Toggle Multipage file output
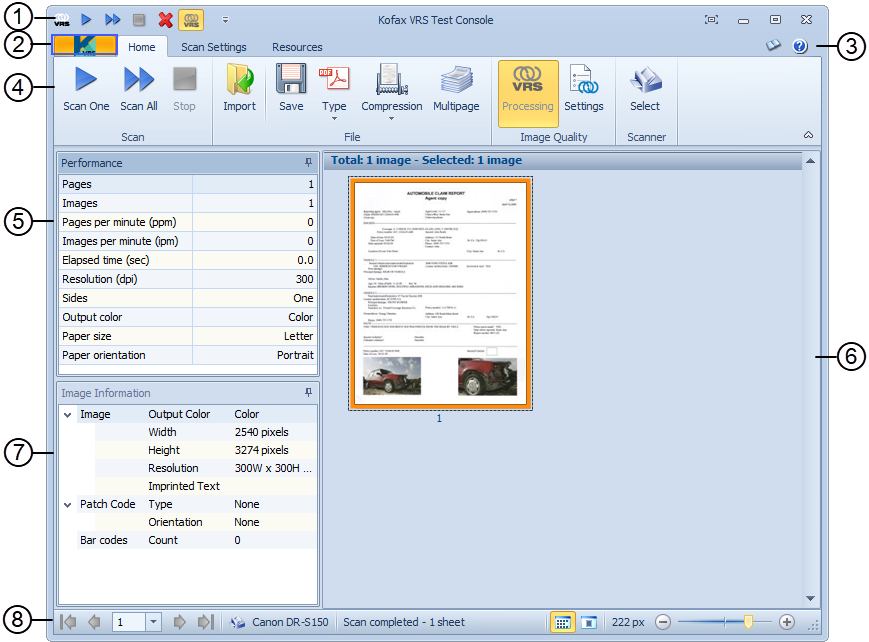 (x=456, y=88)
